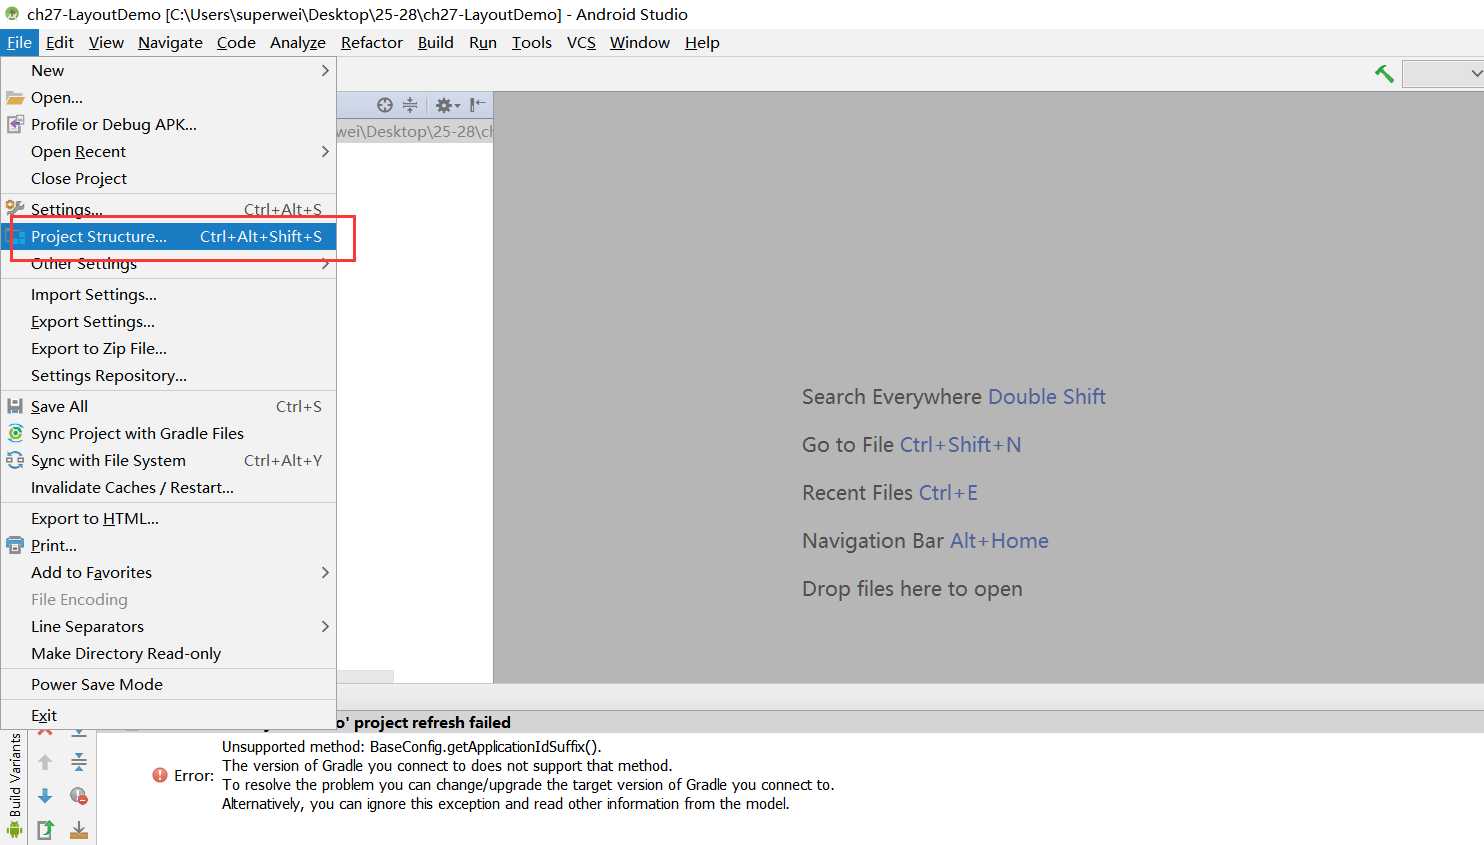Click the orange tray download icon in Messages panel
The height and width of the screenshot is (845, 1484).
coord(79,830)
